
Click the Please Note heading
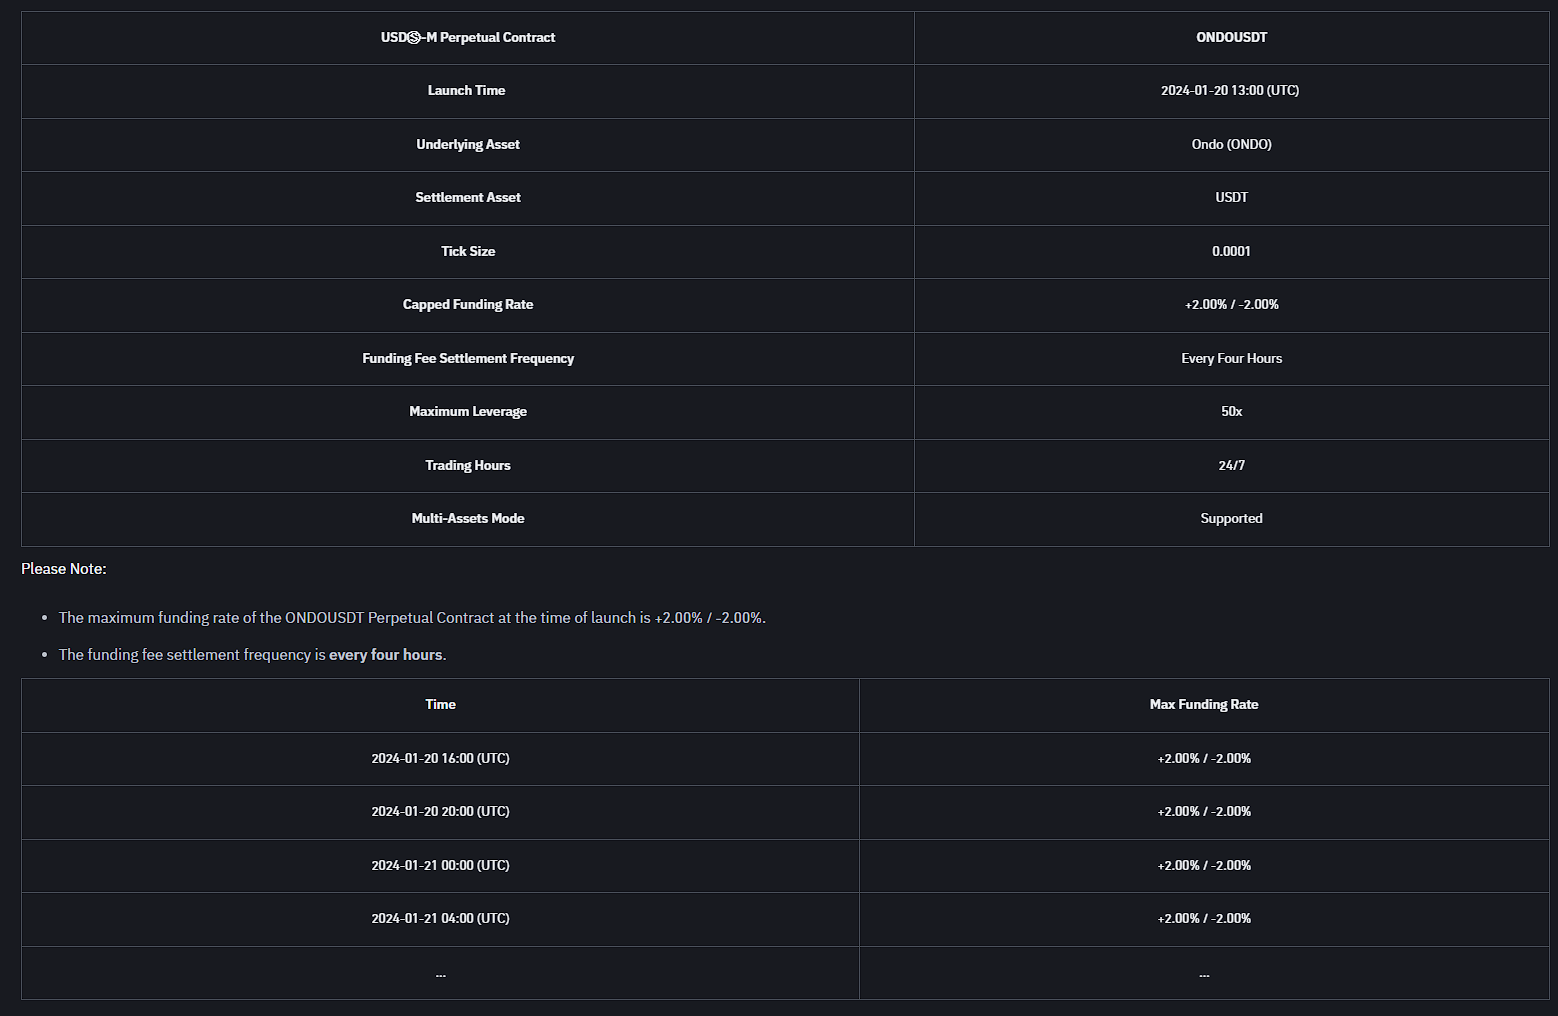64,568
